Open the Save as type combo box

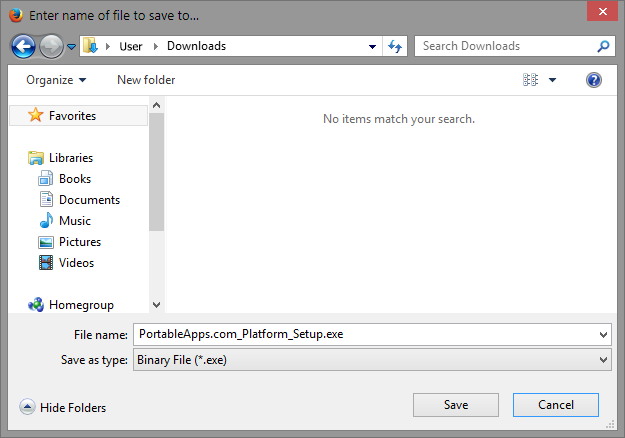pyautogui.click(x=372, y=360)
